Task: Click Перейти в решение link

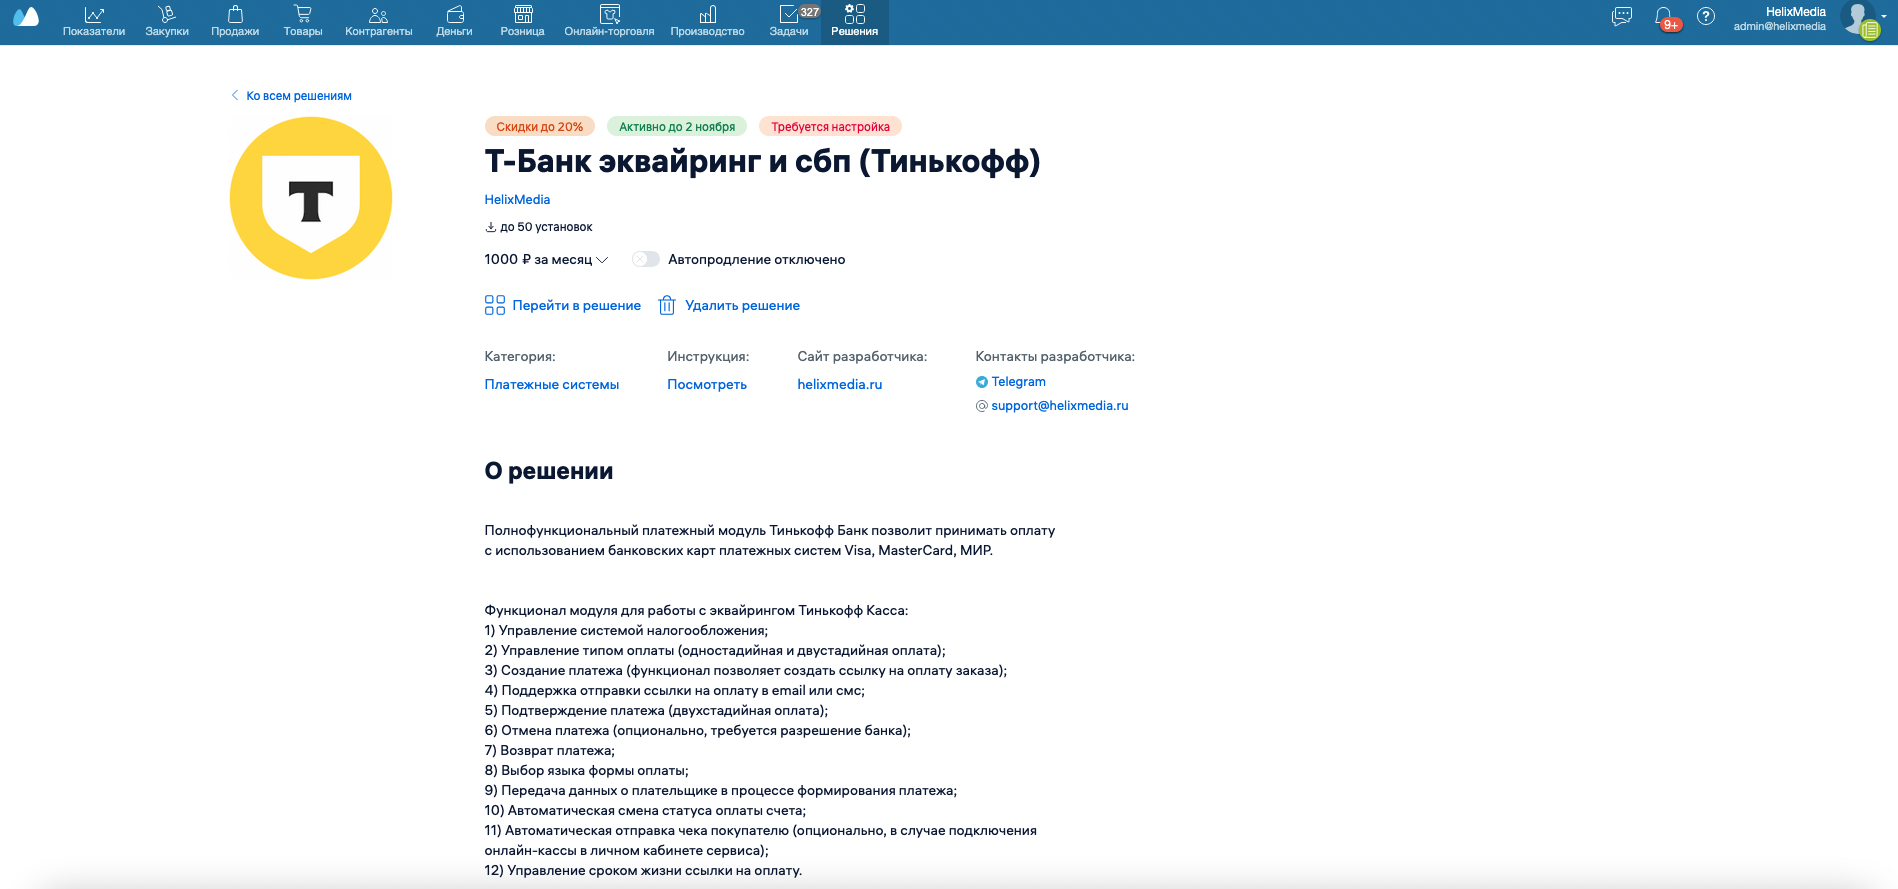Action: pyautogui.click(x=577, y=306)
